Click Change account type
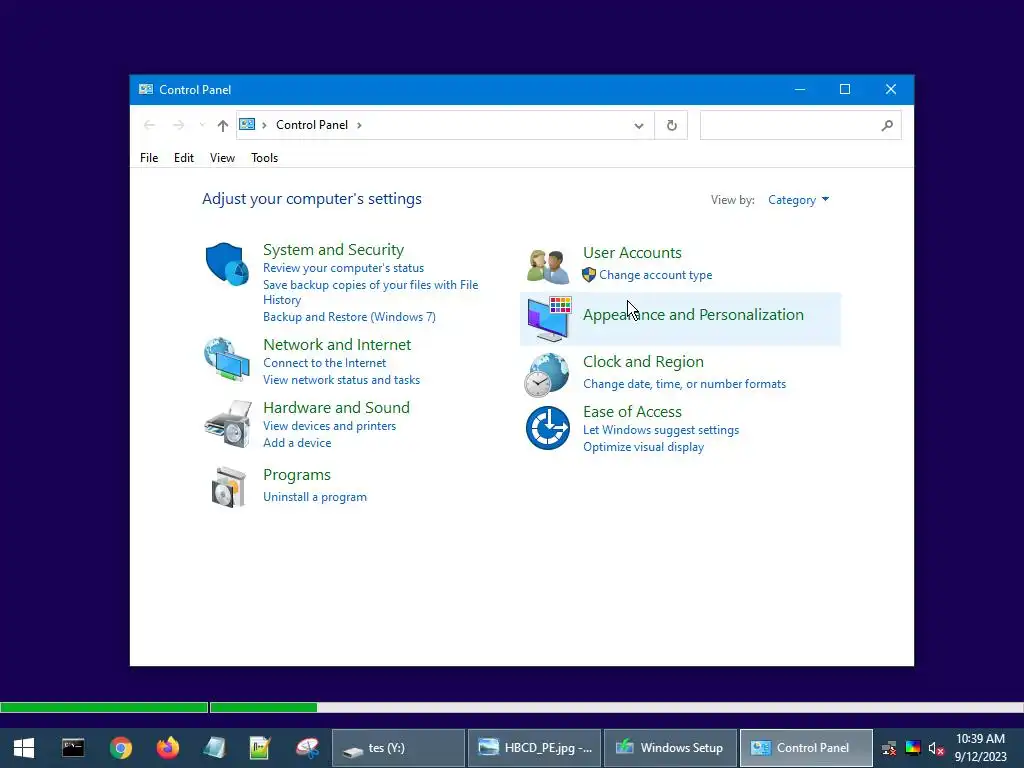This screenshot has width=1024, height=768. point(656,275)
